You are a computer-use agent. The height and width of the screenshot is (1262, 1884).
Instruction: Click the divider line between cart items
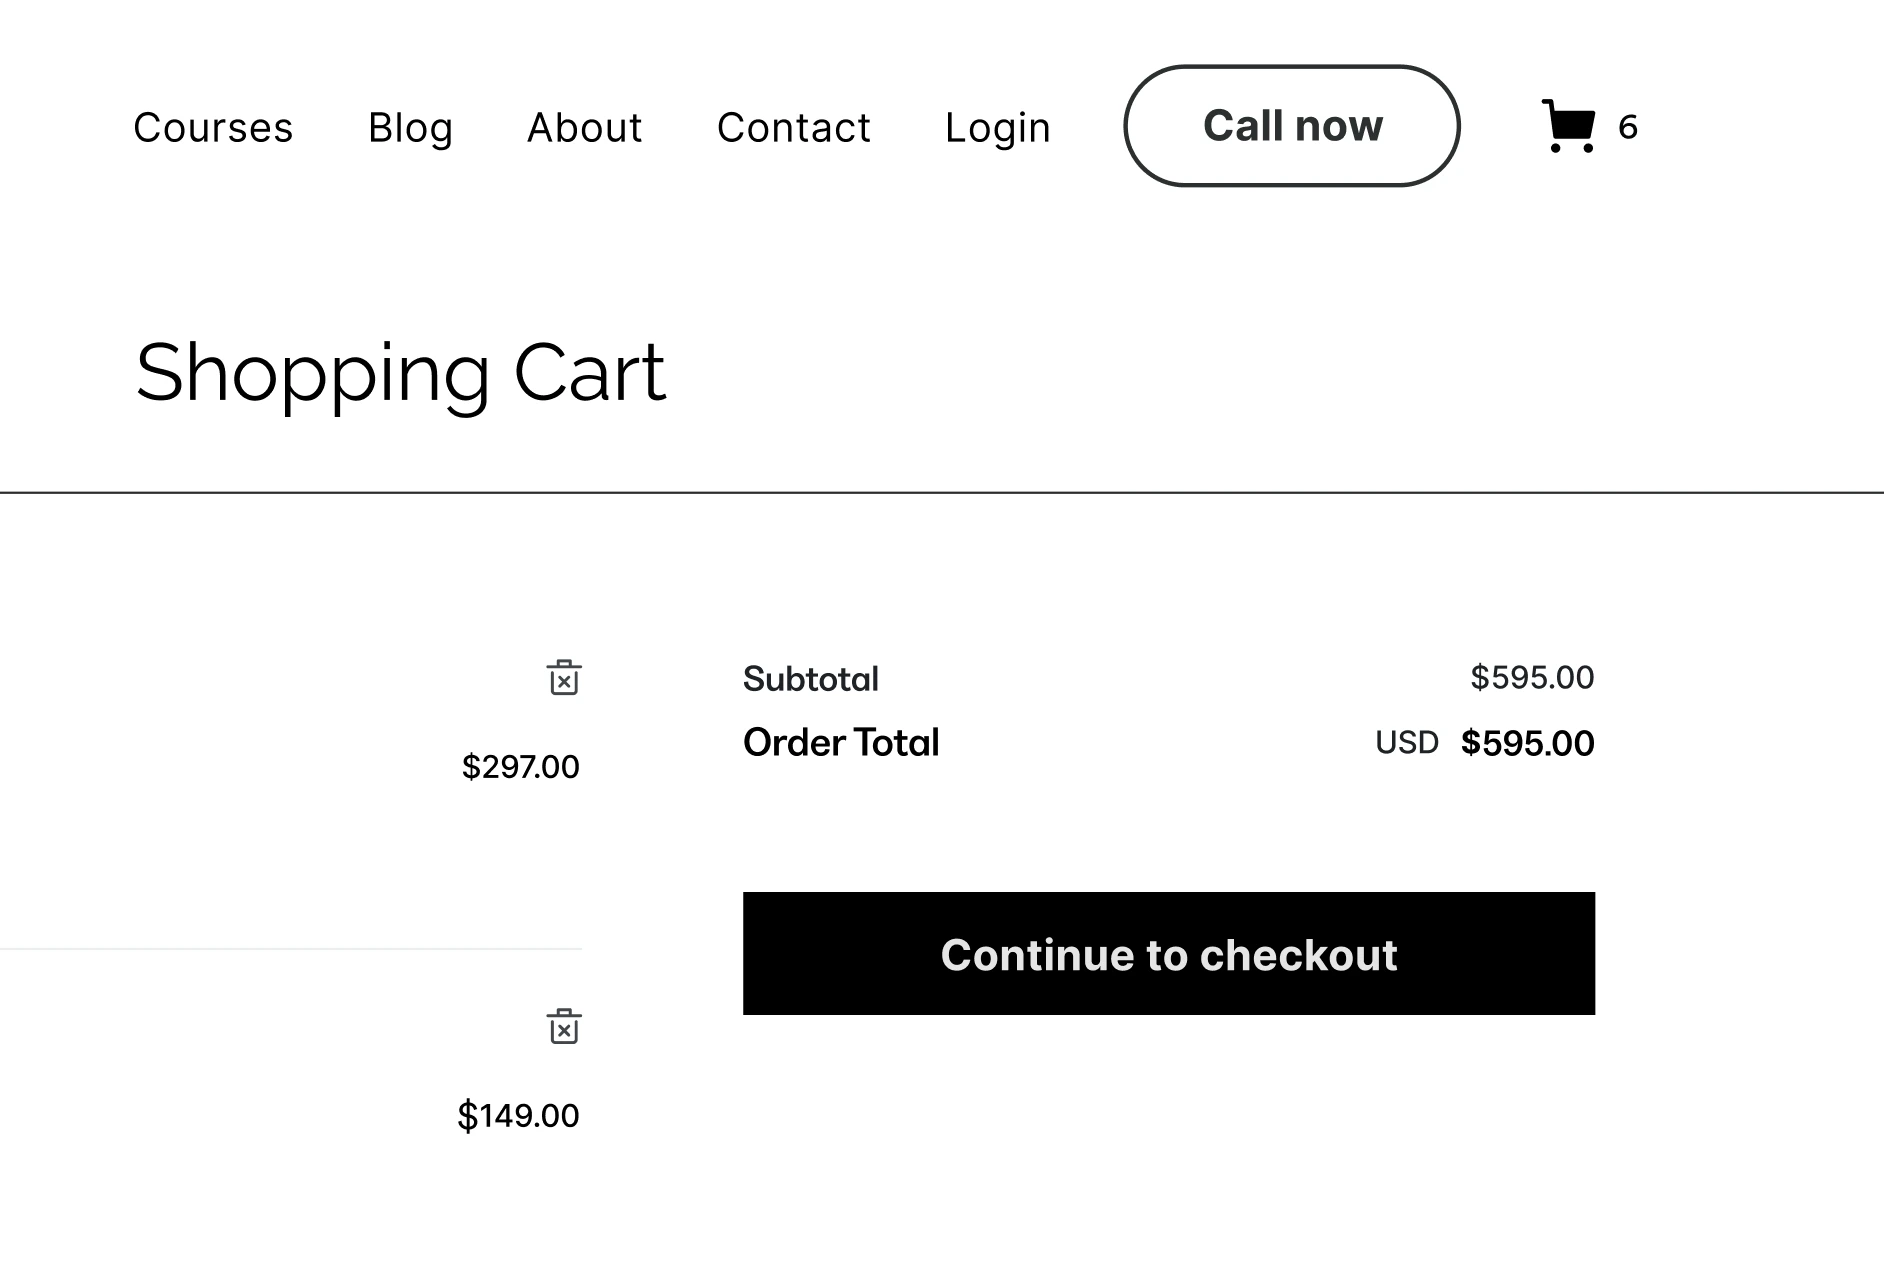click(x=290, y=948)
